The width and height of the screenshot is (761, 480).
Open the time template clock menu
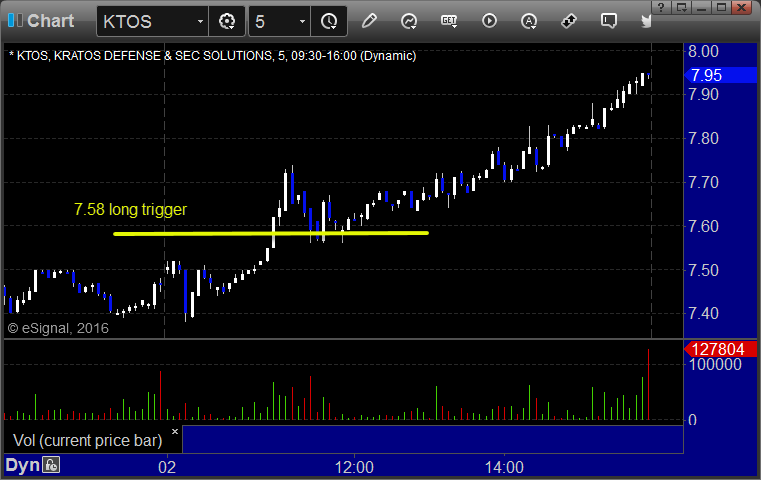[x=329, y=21]
